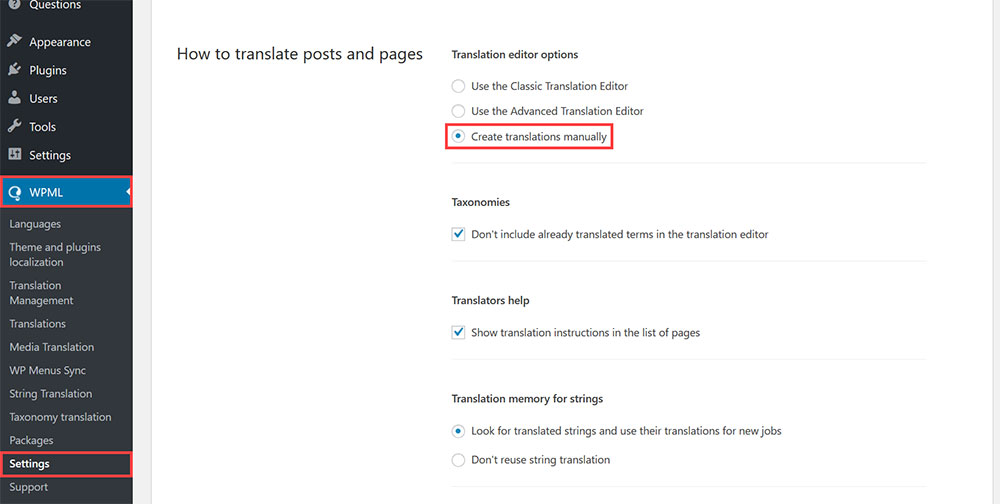
Task: Click the Tools wrench icon
Action: [x=14, y=127]
